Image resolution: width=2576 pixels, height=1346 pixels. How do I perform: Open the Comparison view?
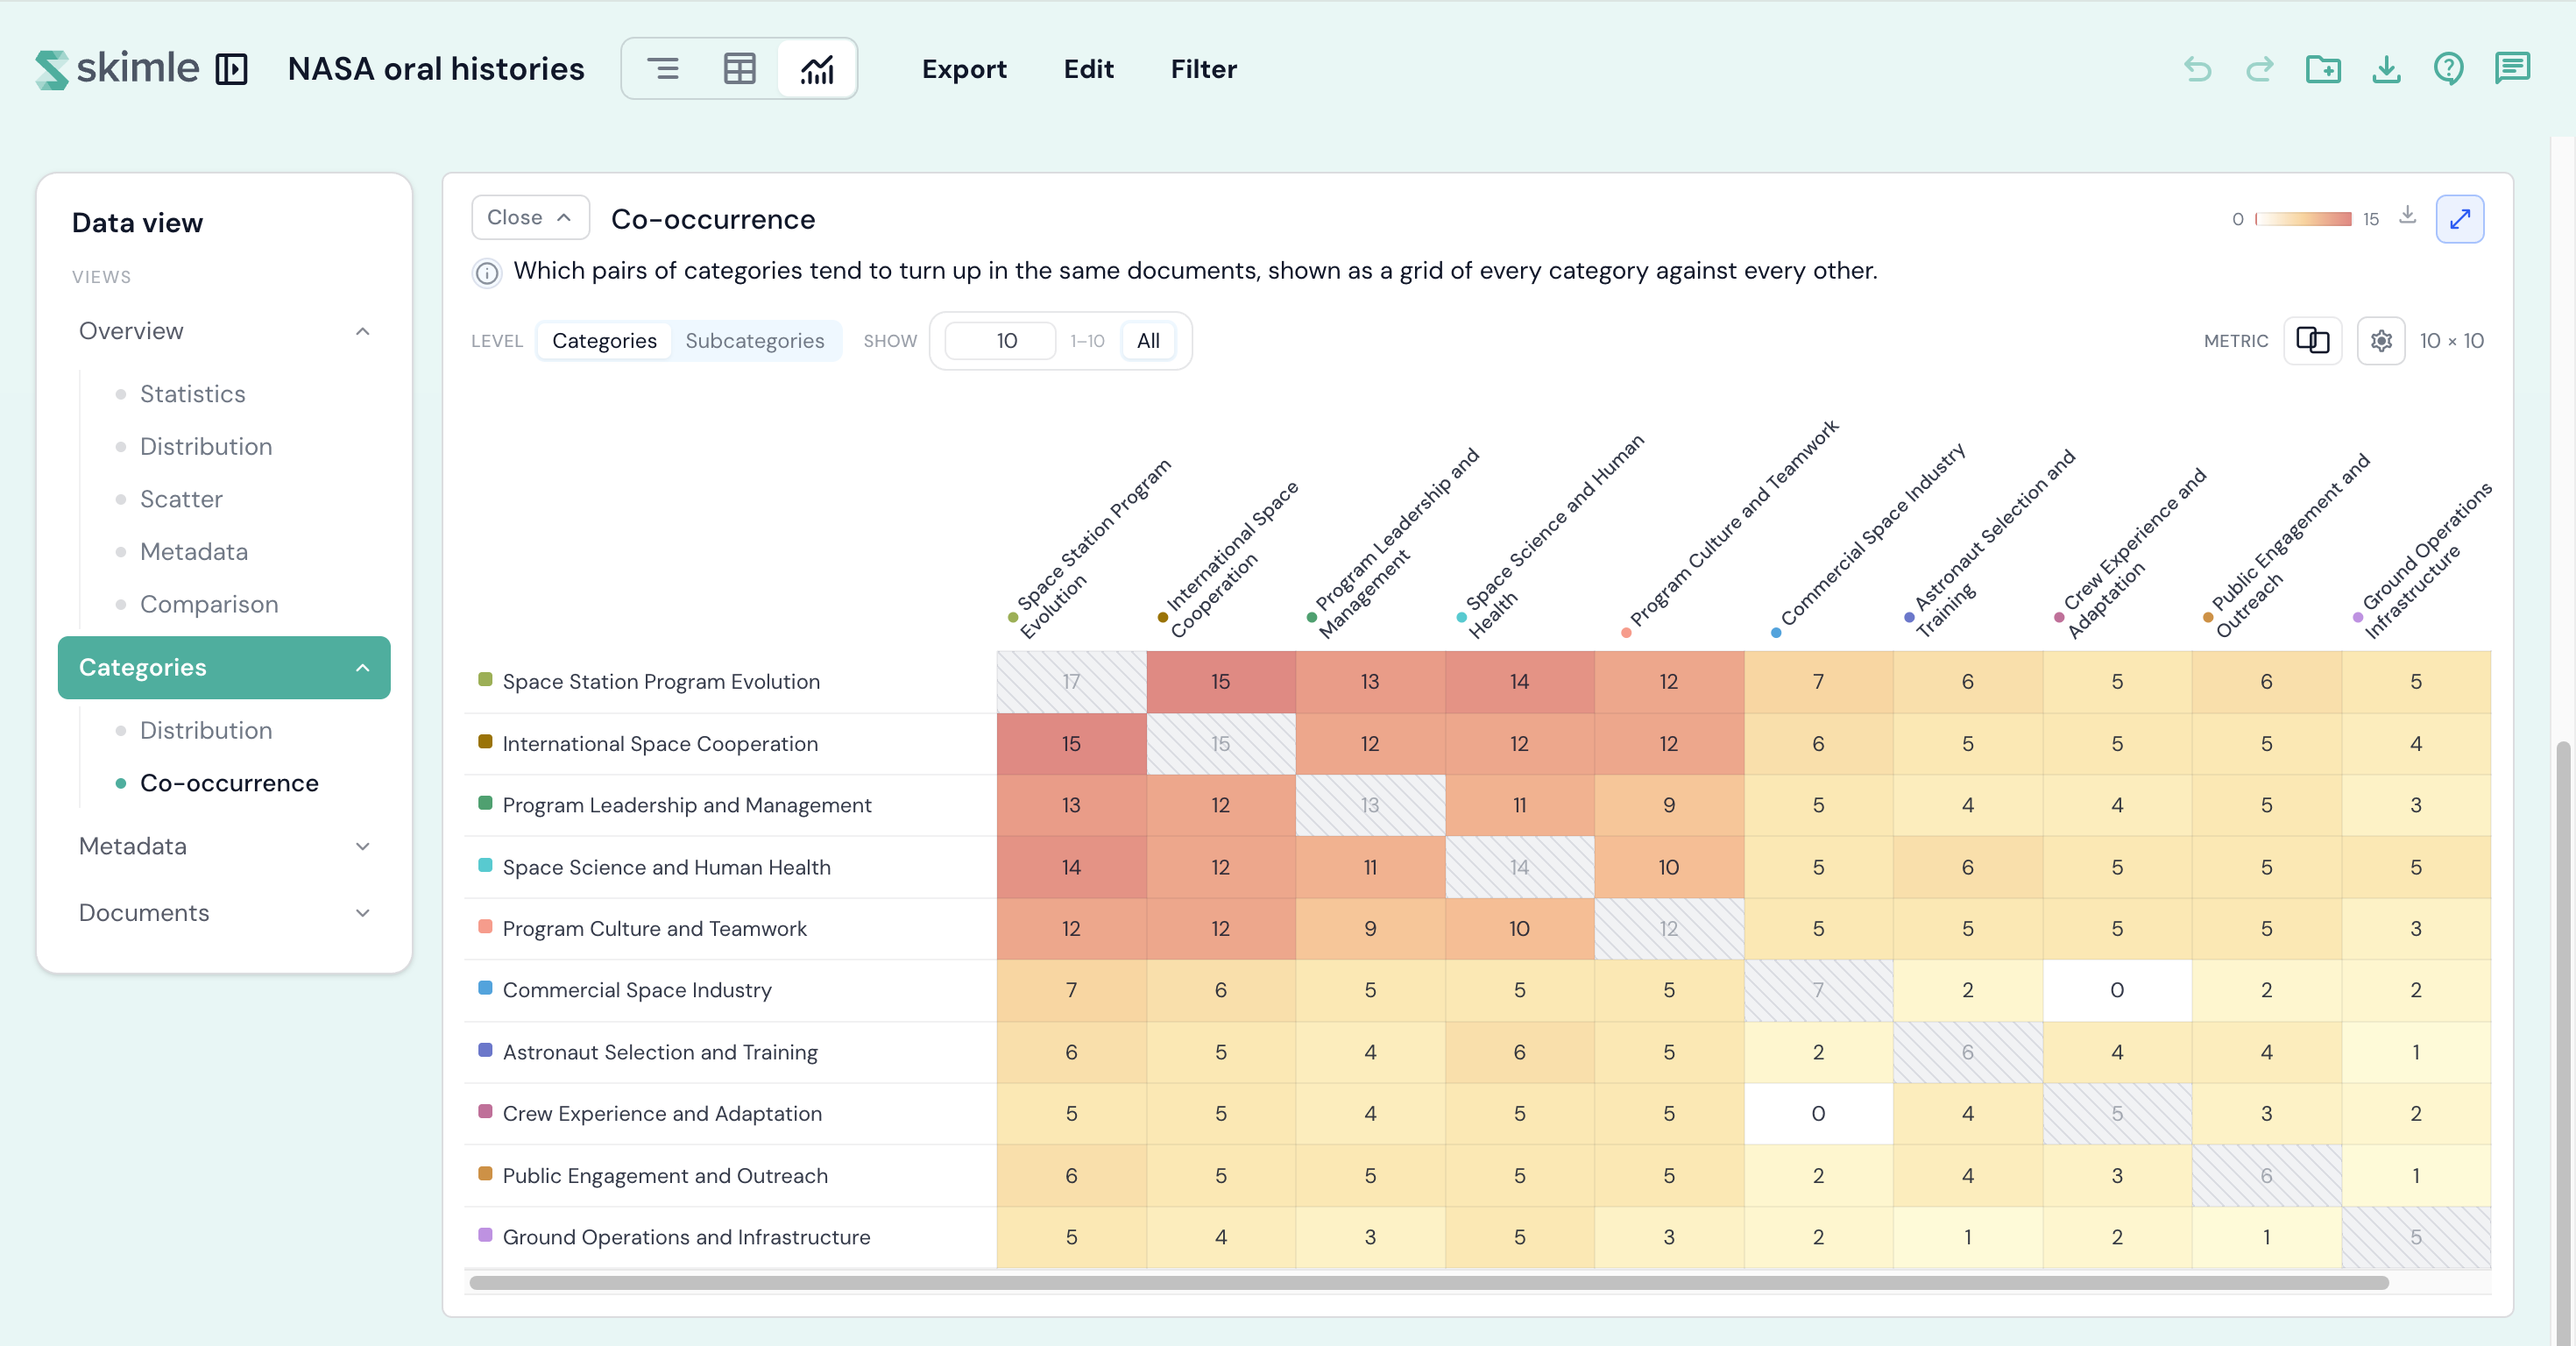tap(209, 604)
